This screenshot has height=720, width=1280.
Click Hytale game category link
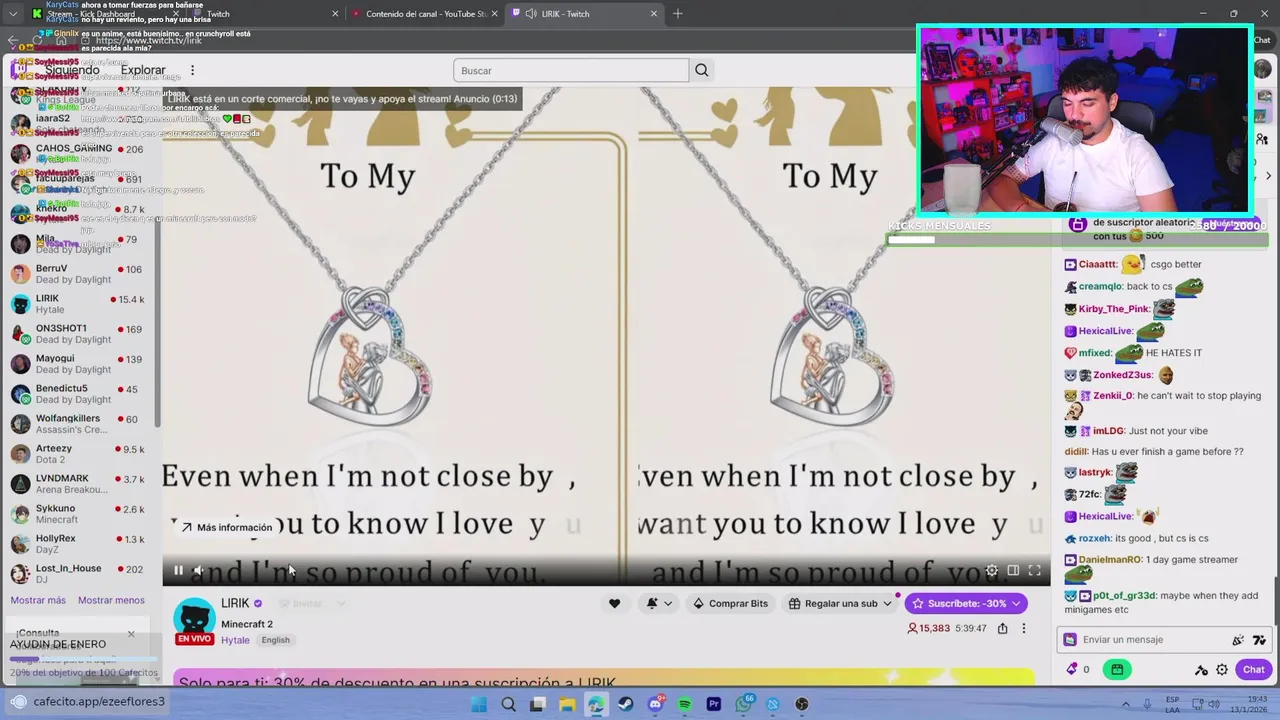[235, 640]
